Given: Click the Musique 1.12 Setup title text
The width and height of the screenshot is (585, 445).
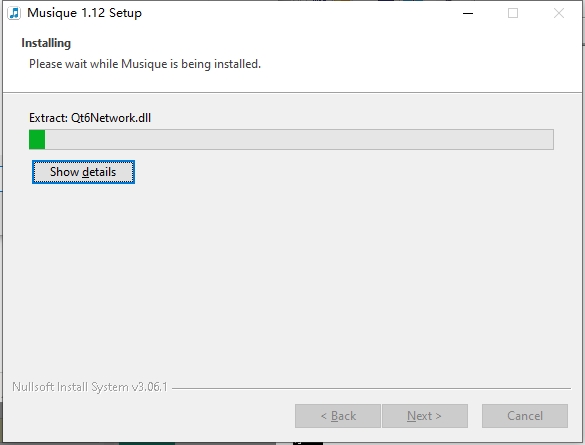Looking at the screenshot, I should 84,13.
